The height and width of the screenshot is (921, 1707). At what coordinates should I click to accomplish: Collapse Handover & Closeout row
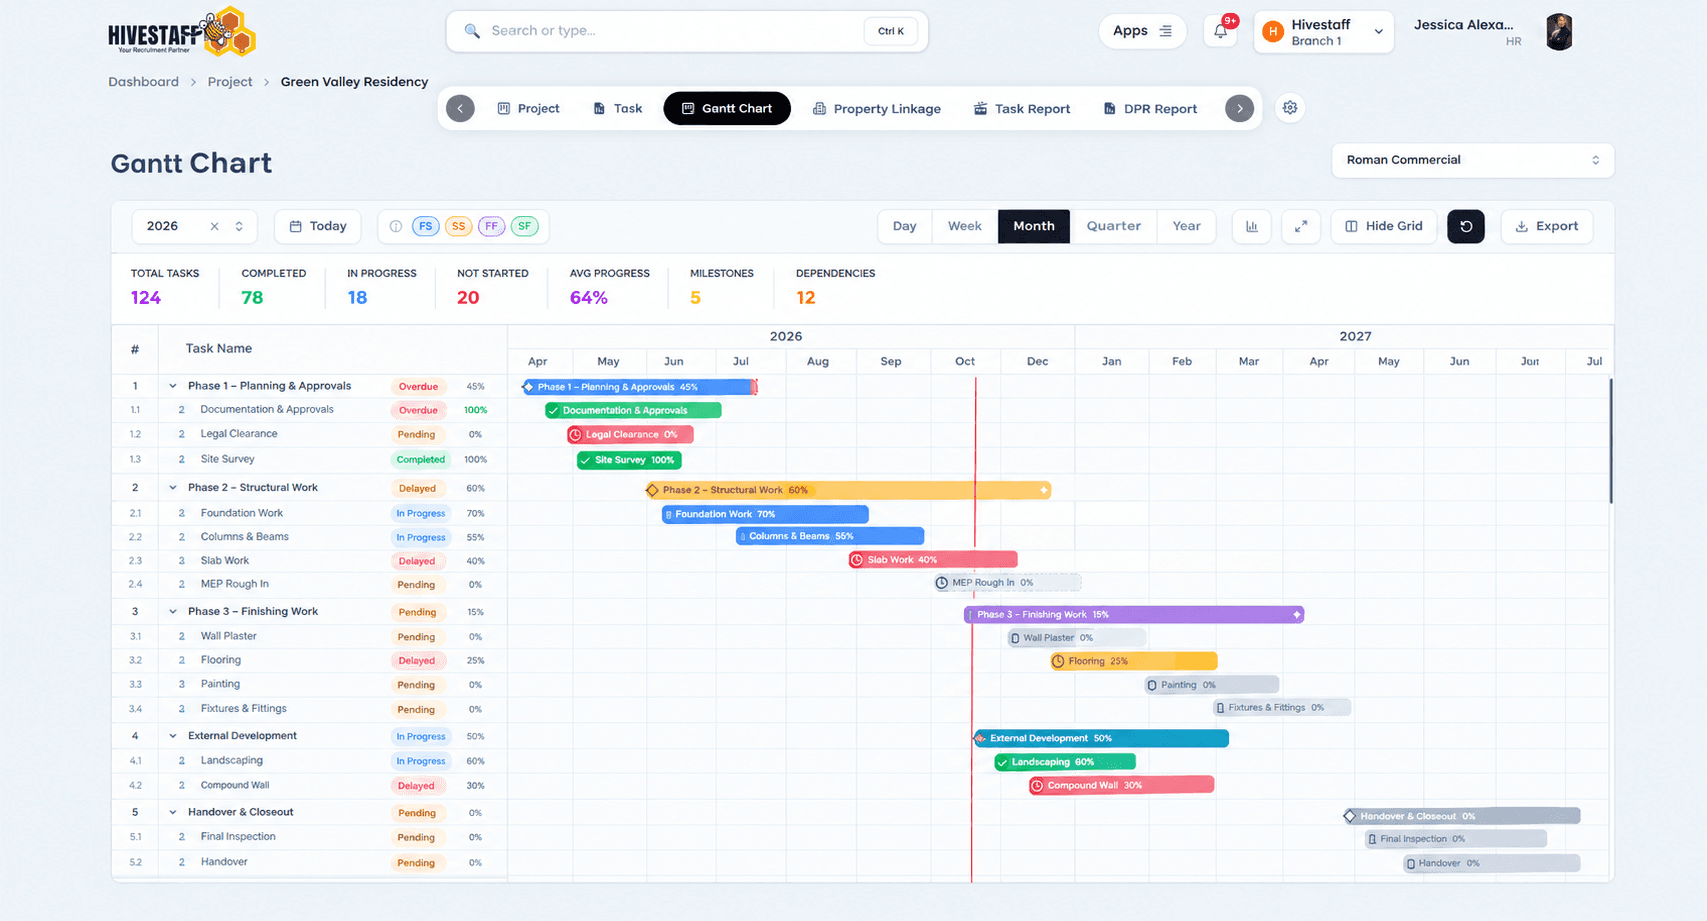pos(173,813)
